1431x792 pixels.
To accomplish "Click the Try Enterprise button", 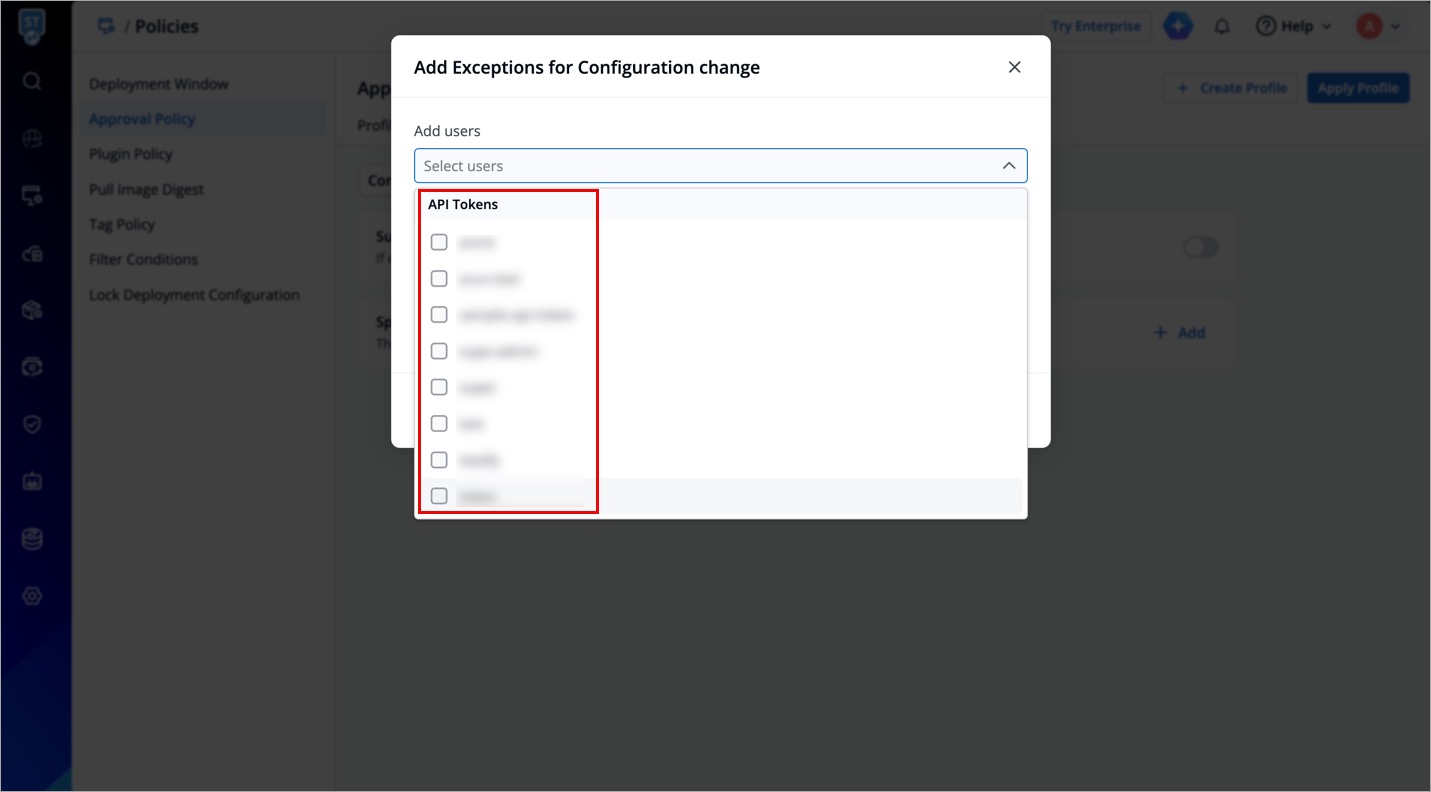I will [1096, 27].
